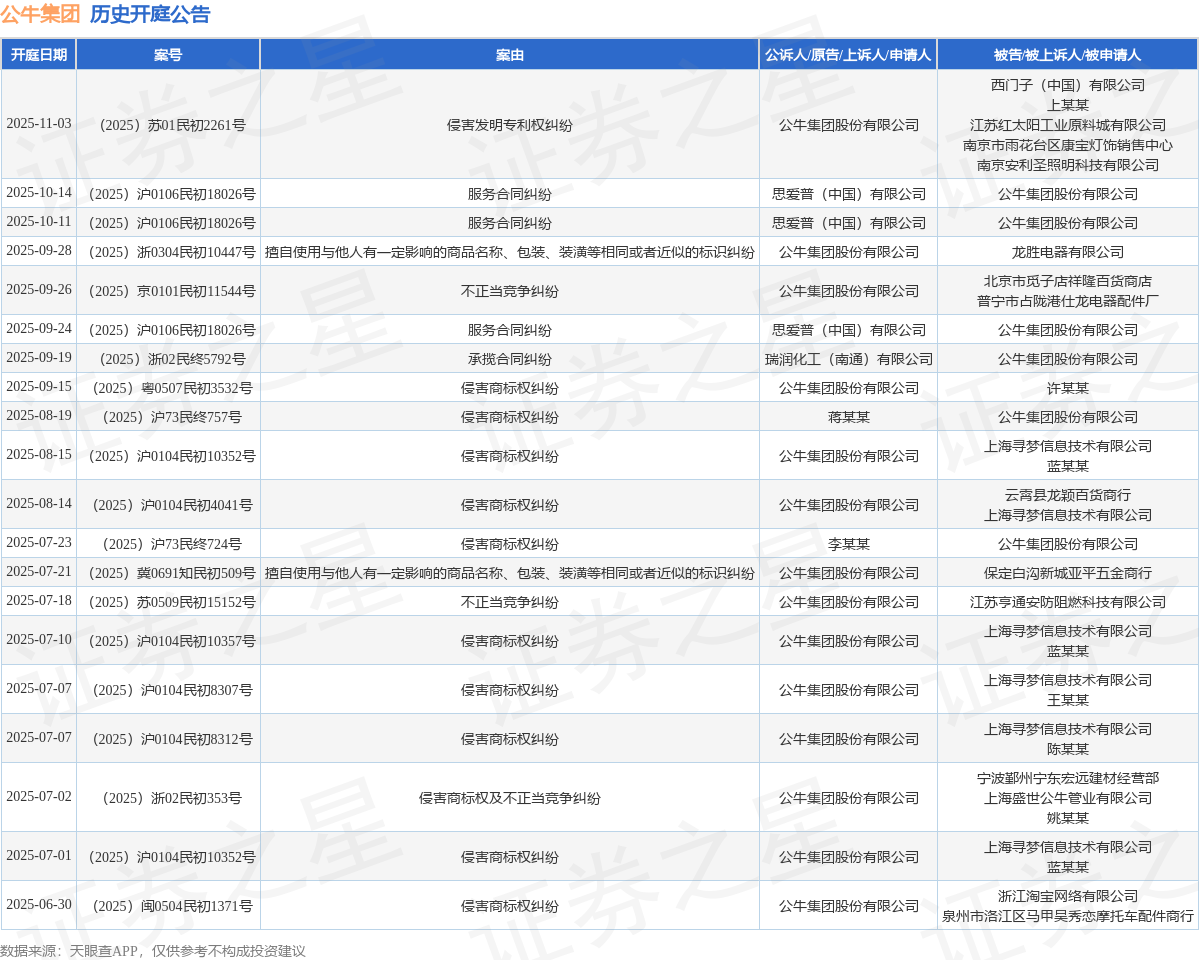Click the date 2025-06-30
Screen dimensions: 1199x960
tap(39, 905)
